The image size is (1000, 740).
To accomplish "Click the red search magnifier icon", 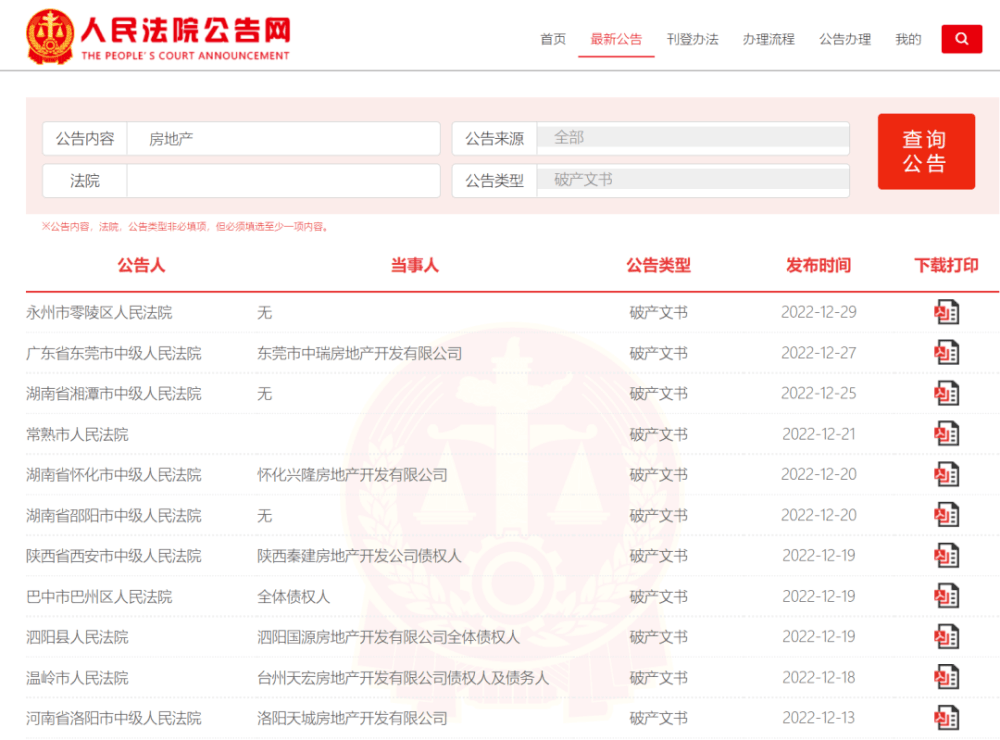I will 961,39.
